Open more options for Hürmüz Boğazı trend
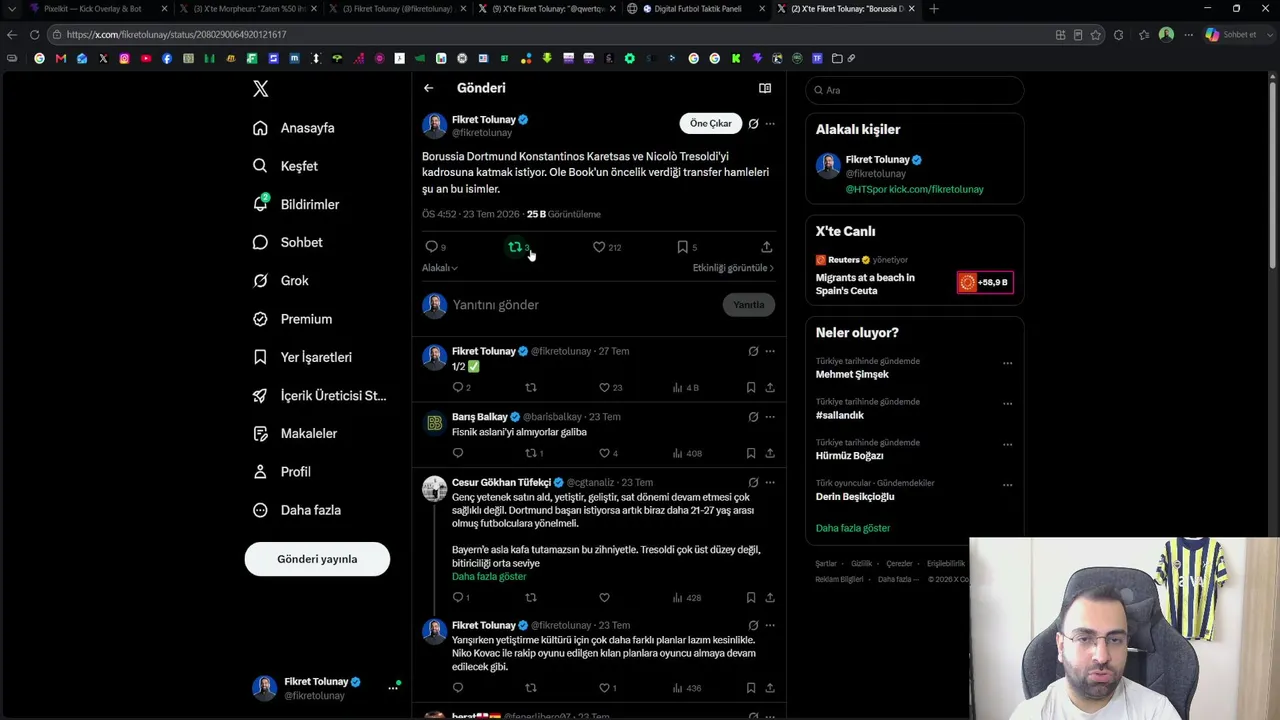 (x=1007, y=445)
